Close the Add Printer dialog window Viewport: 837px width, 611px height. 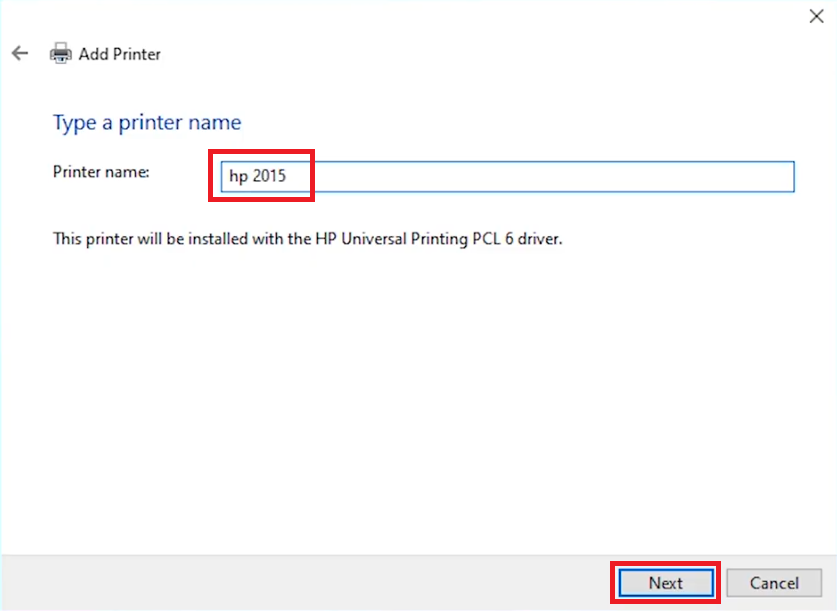coord(816,16)
